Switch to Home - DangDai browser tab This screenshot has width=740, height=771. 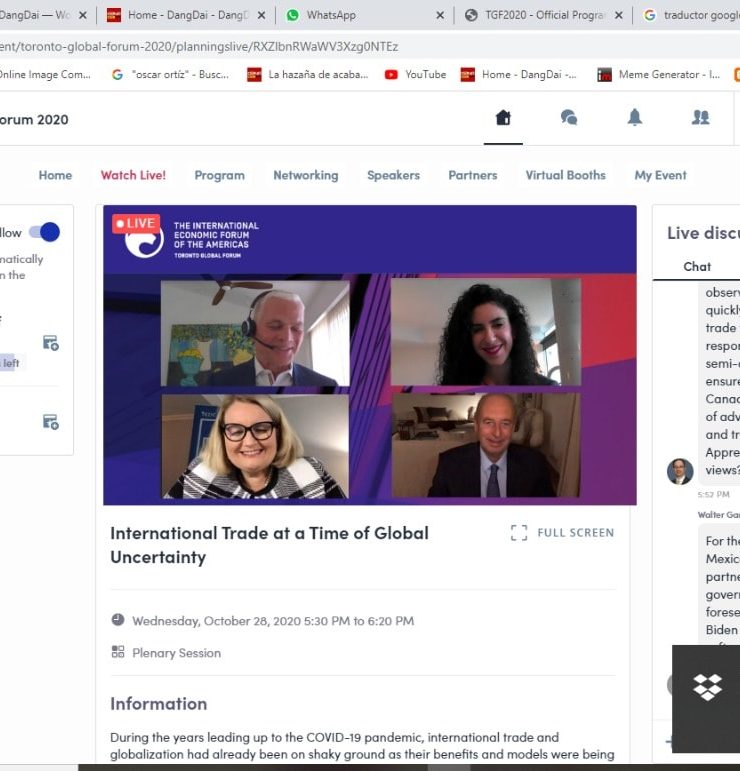(x=187, y=15)
